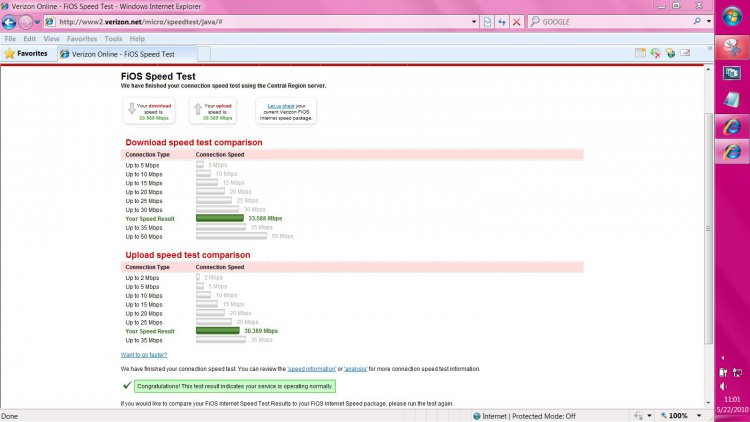Click the 100% zoom level button
This screenshot has height=422, width=750.
(674, 416)
